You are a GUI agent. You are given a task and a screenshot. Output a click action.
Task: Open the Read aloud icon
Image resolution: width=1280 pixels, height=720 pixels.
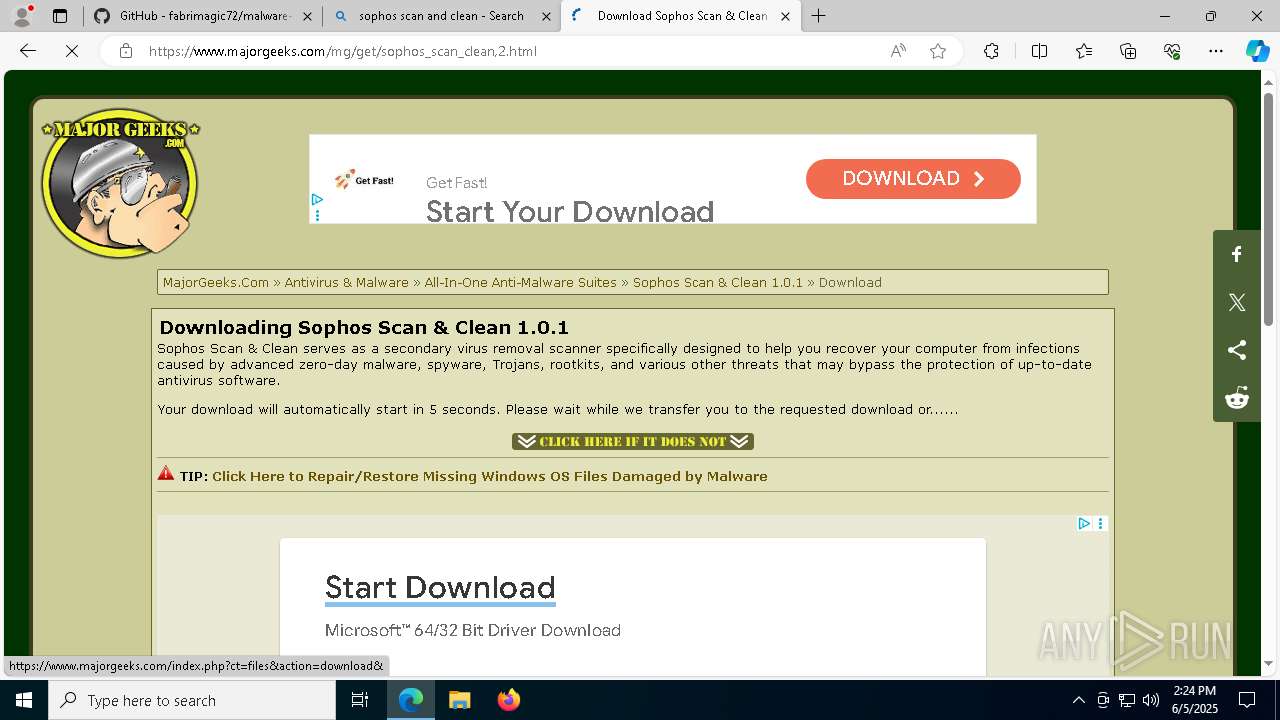point(898,51)
